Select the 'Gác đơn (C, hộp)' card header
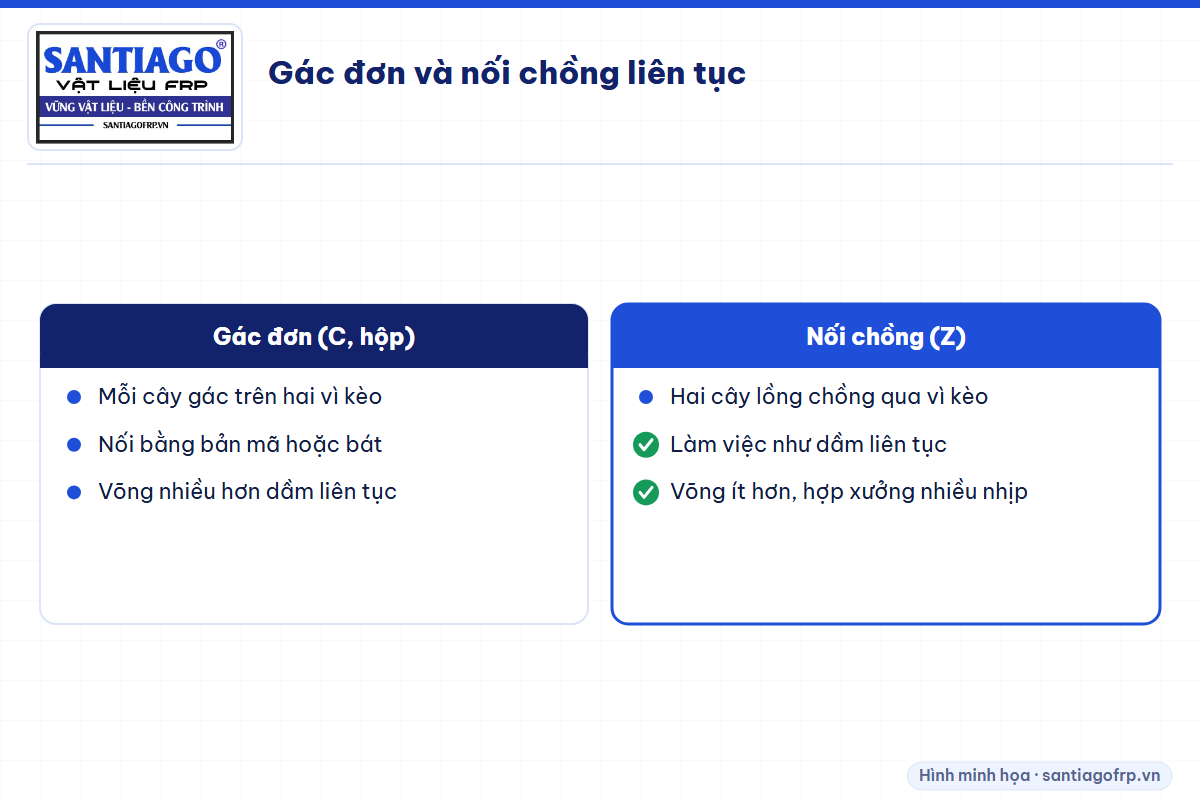The height and width of the screenshot is (800, 1200). click(x=314, y=336)
